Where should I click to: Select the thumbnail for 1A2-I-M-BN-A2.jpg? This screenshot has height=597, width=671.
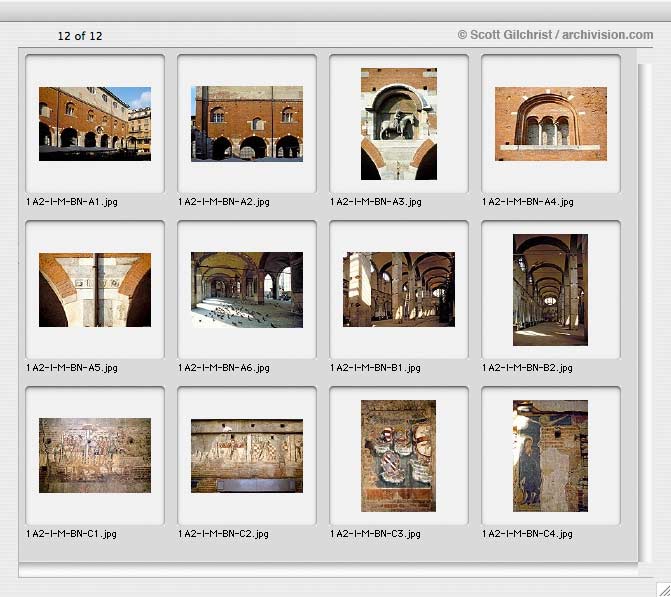[x=247, y=124]
